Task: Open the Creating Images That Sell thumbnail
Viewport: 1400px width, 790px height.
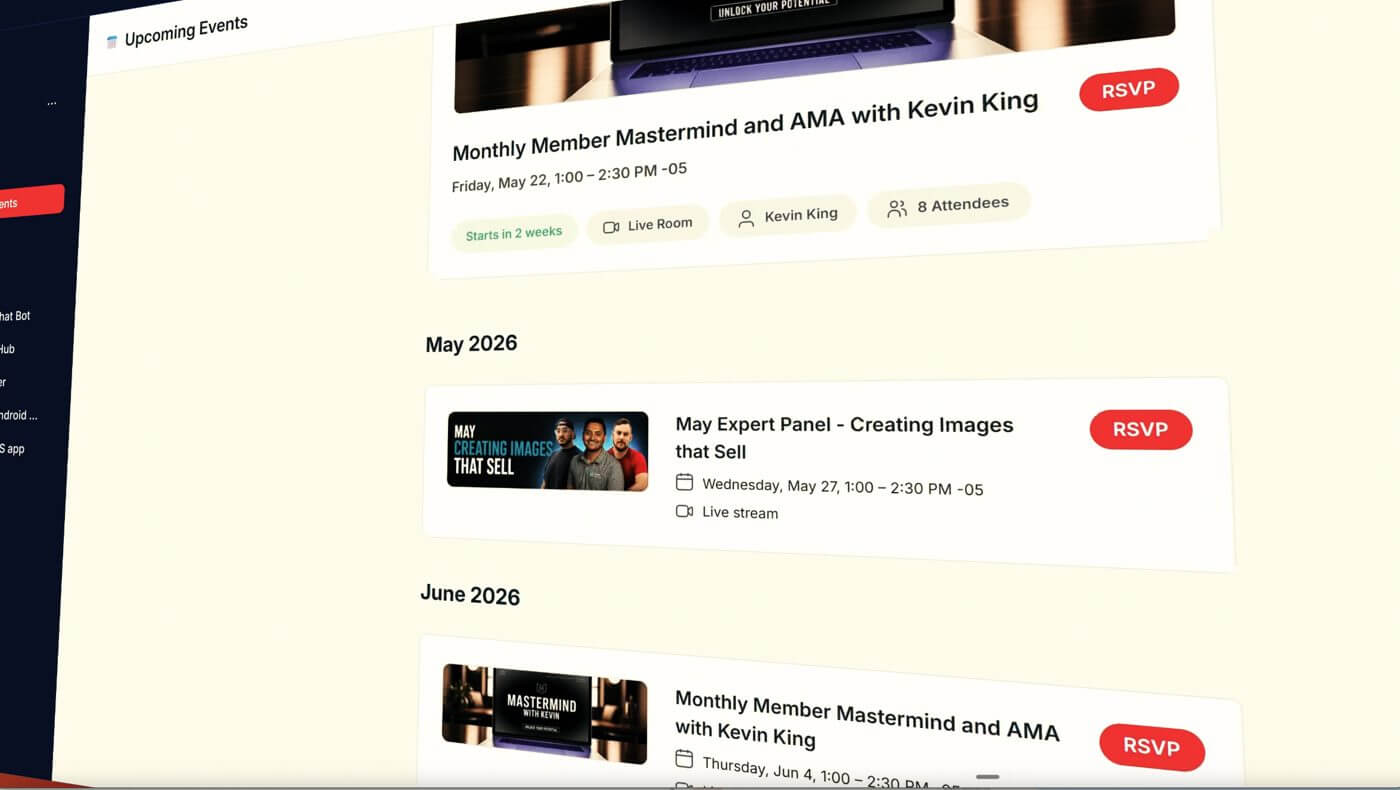Action: [x=548, y=450]
